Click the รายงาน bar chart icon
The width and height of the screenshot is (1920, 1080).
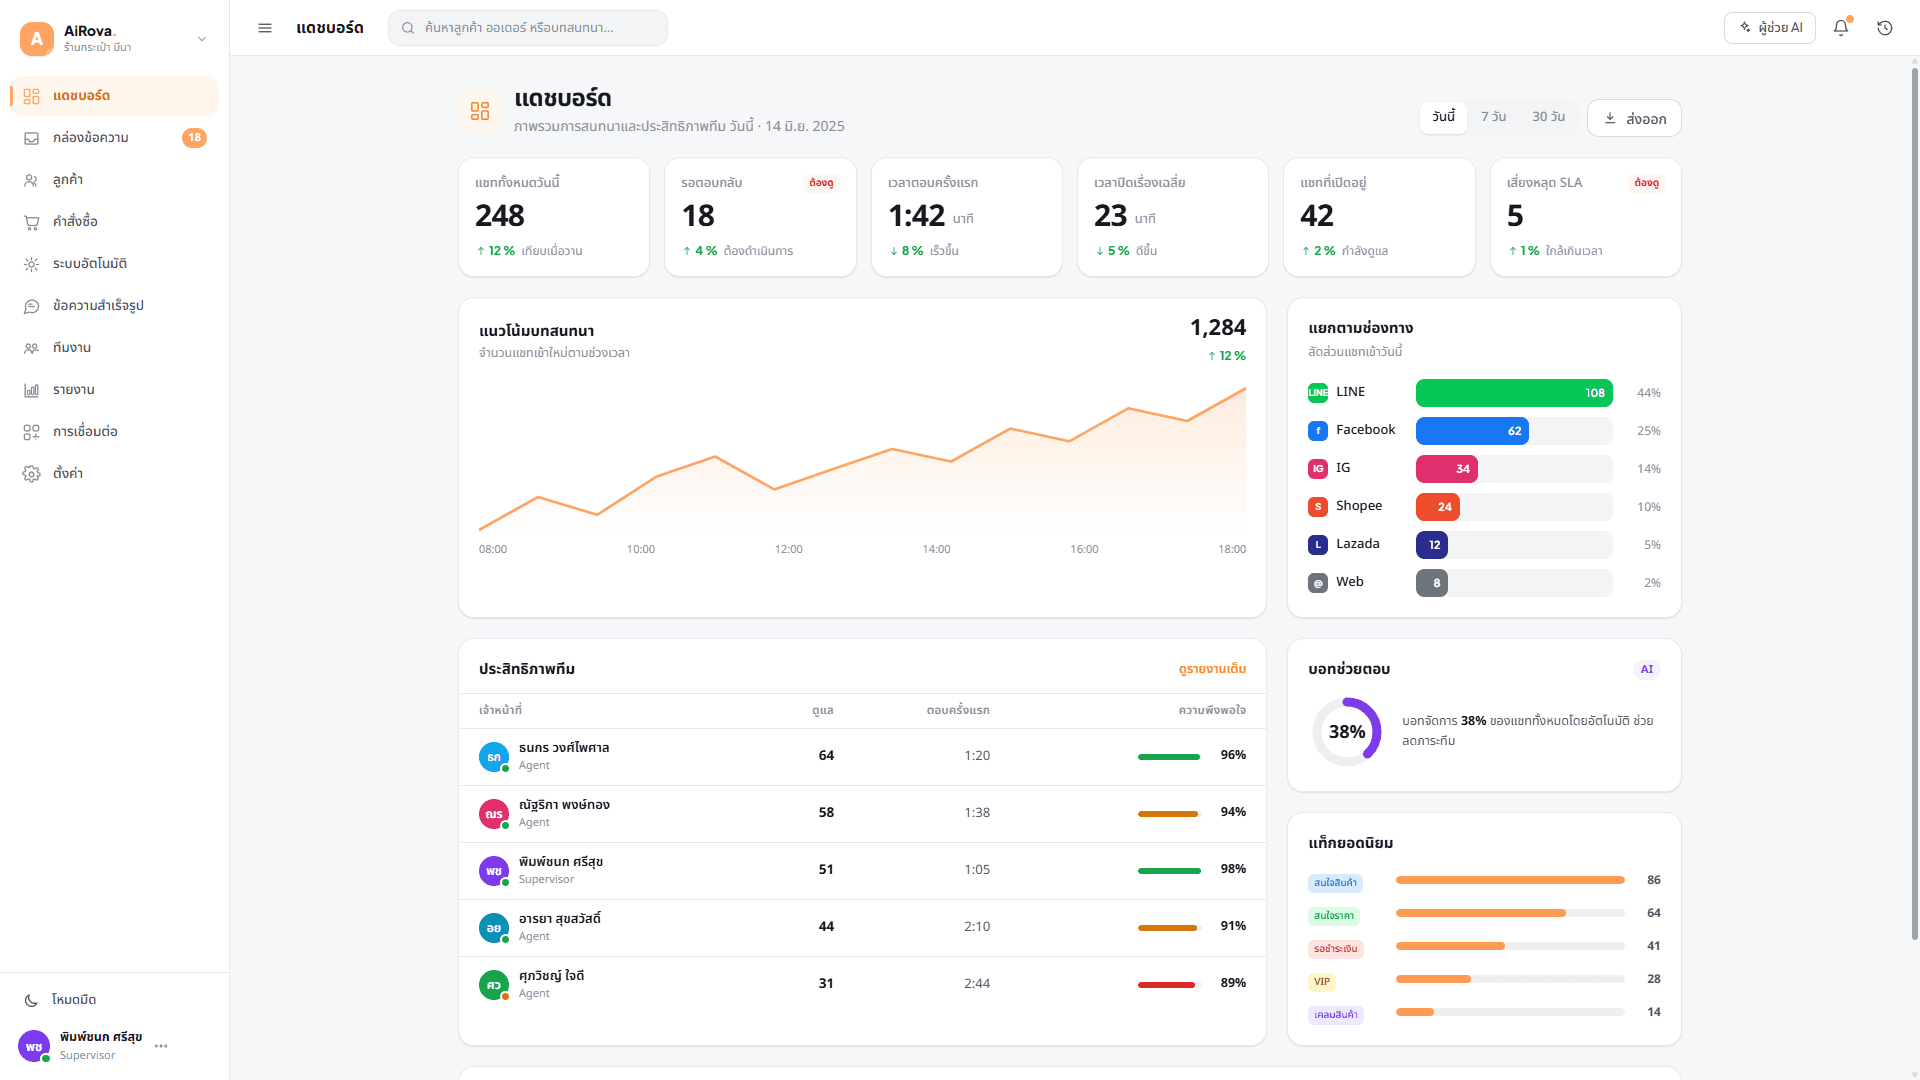click(32, 390)
